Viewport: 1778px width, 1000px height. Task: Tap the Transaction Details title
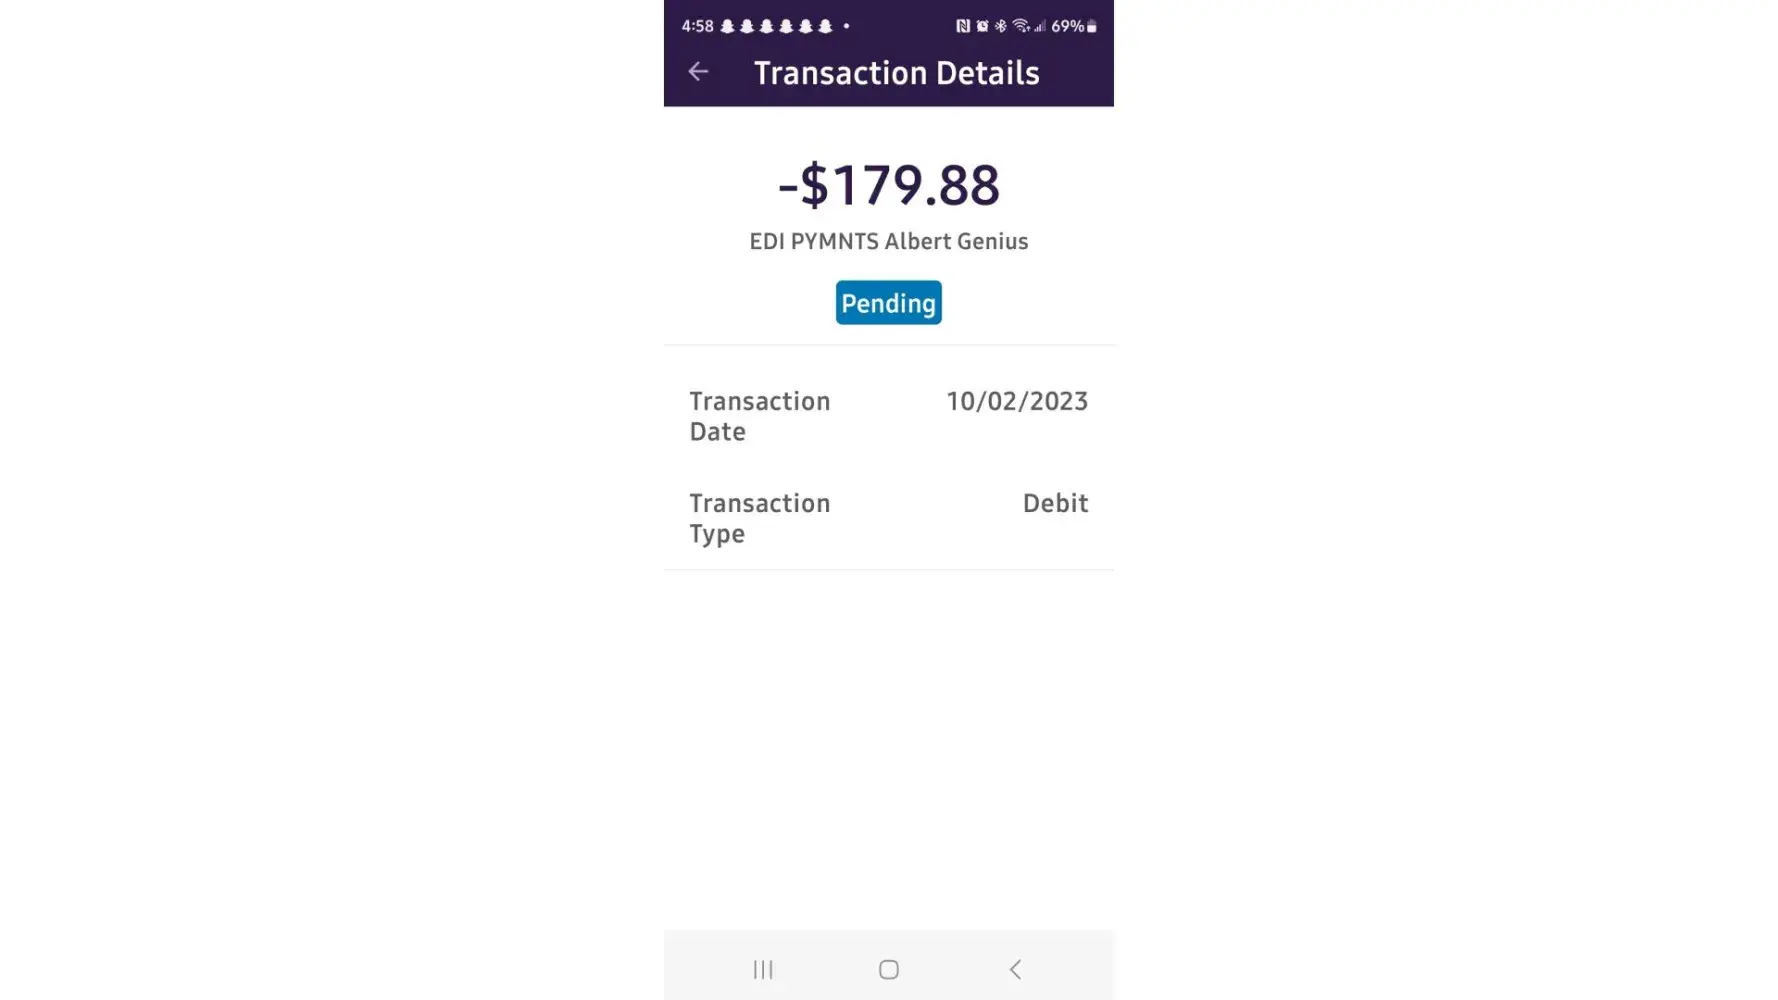click(896, 73)
